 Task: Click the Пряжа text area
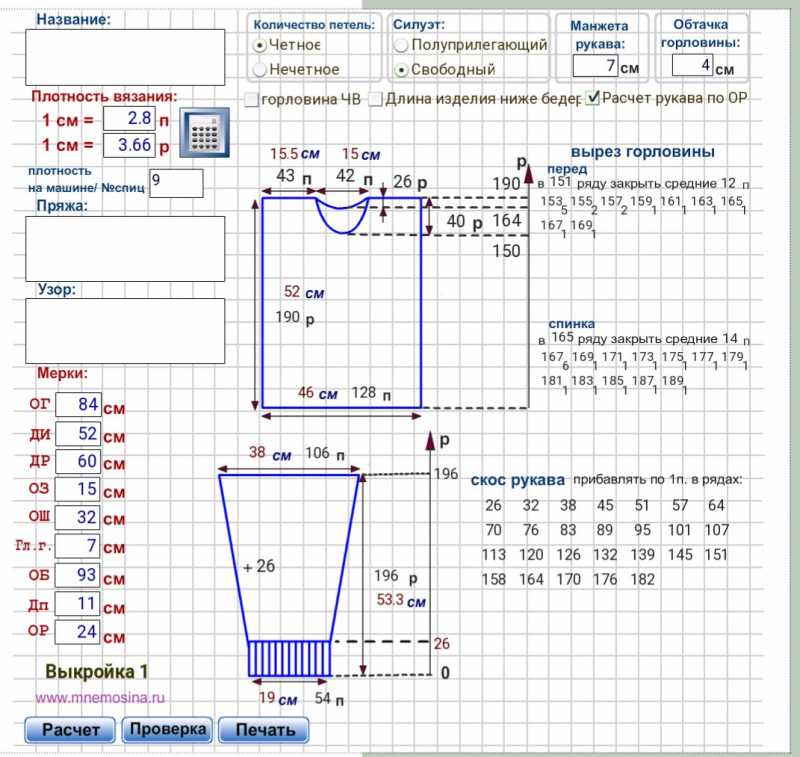tap(125, 248)
